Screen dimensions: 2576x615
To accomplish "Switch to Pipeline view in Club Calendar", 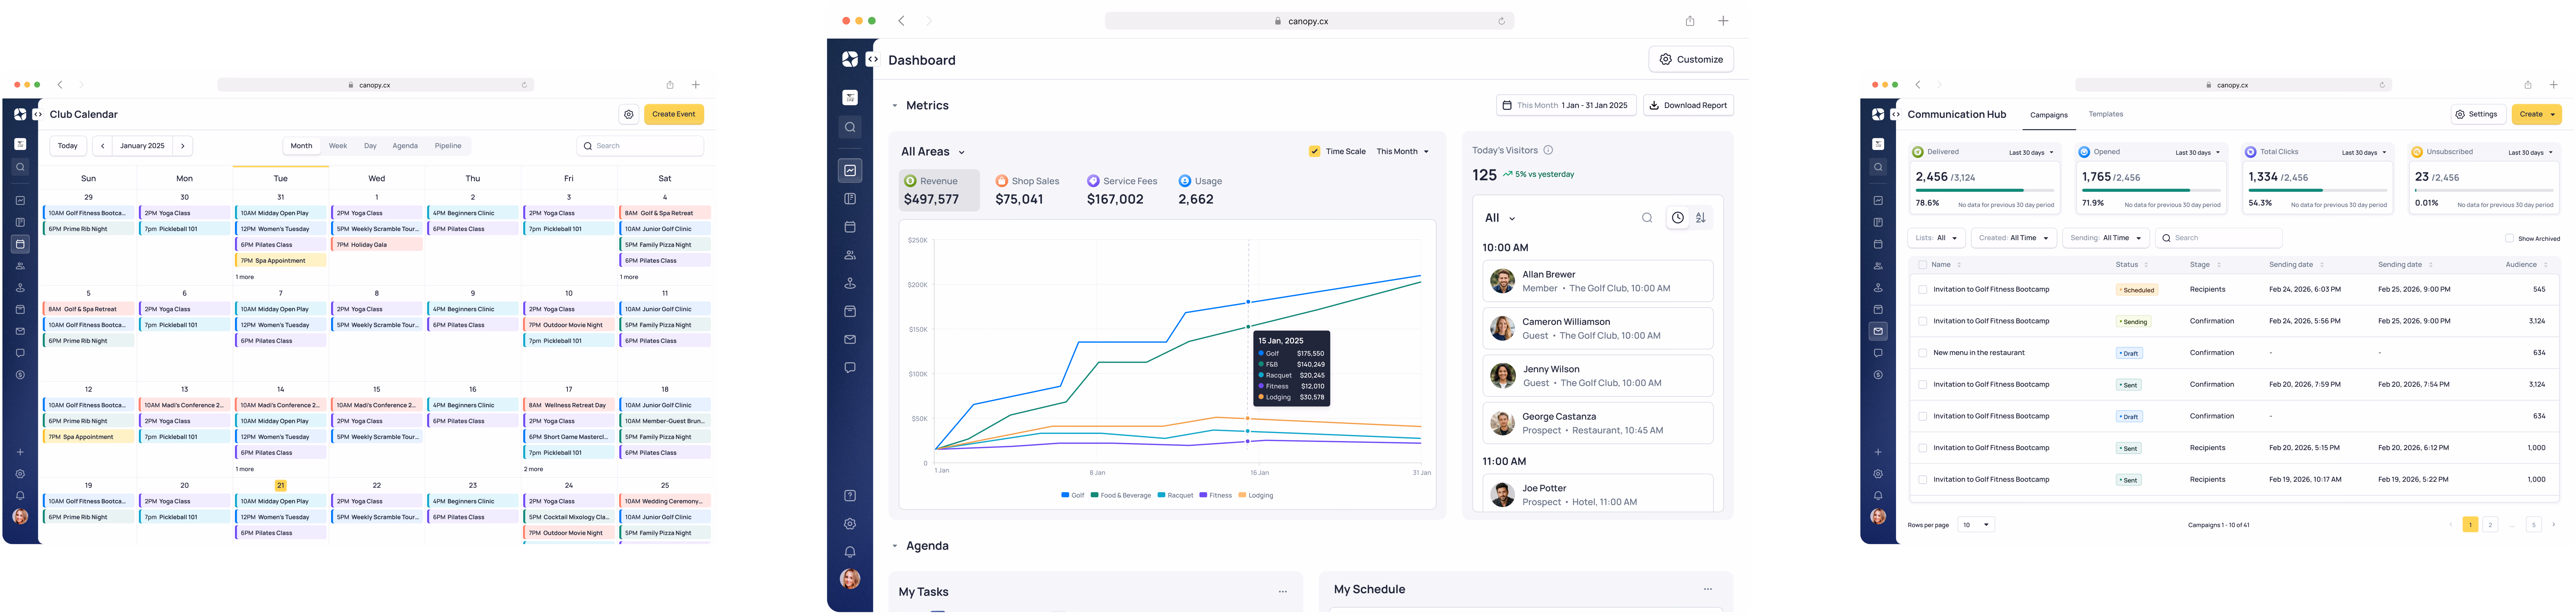I will click(448, 146).
